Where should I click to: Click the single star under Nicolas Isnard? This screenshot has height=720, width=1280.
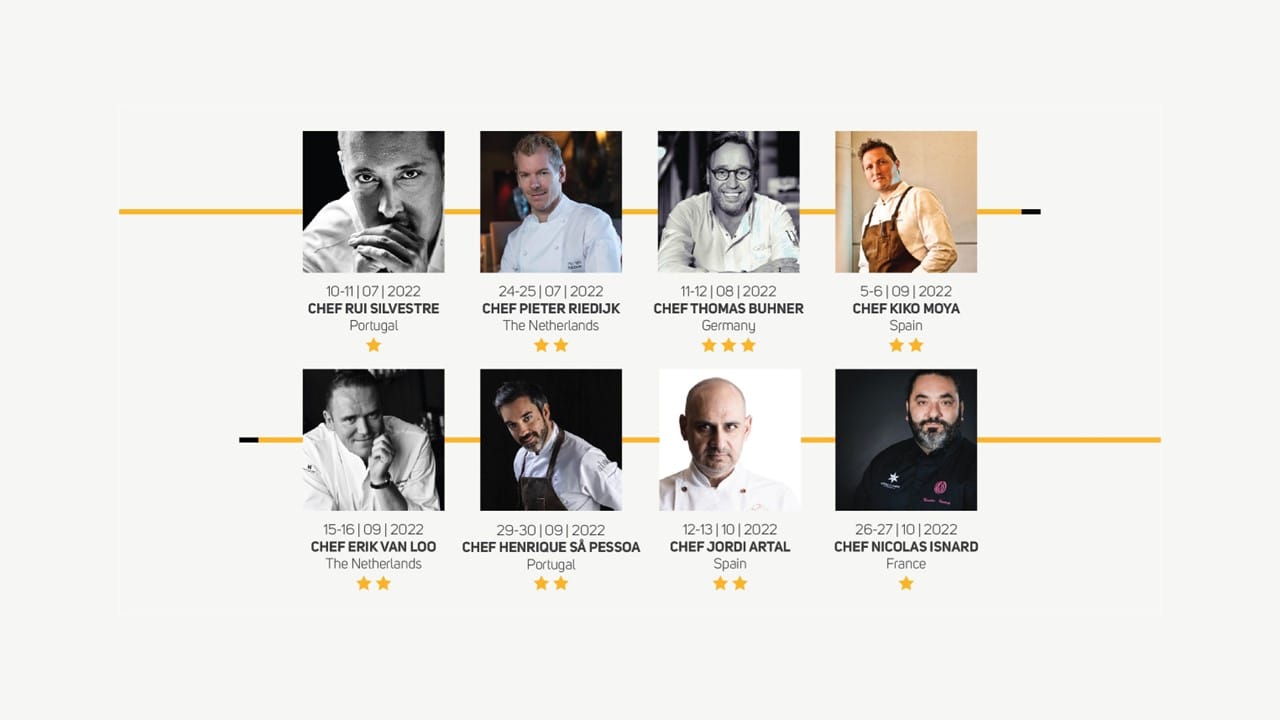[906, 583]
